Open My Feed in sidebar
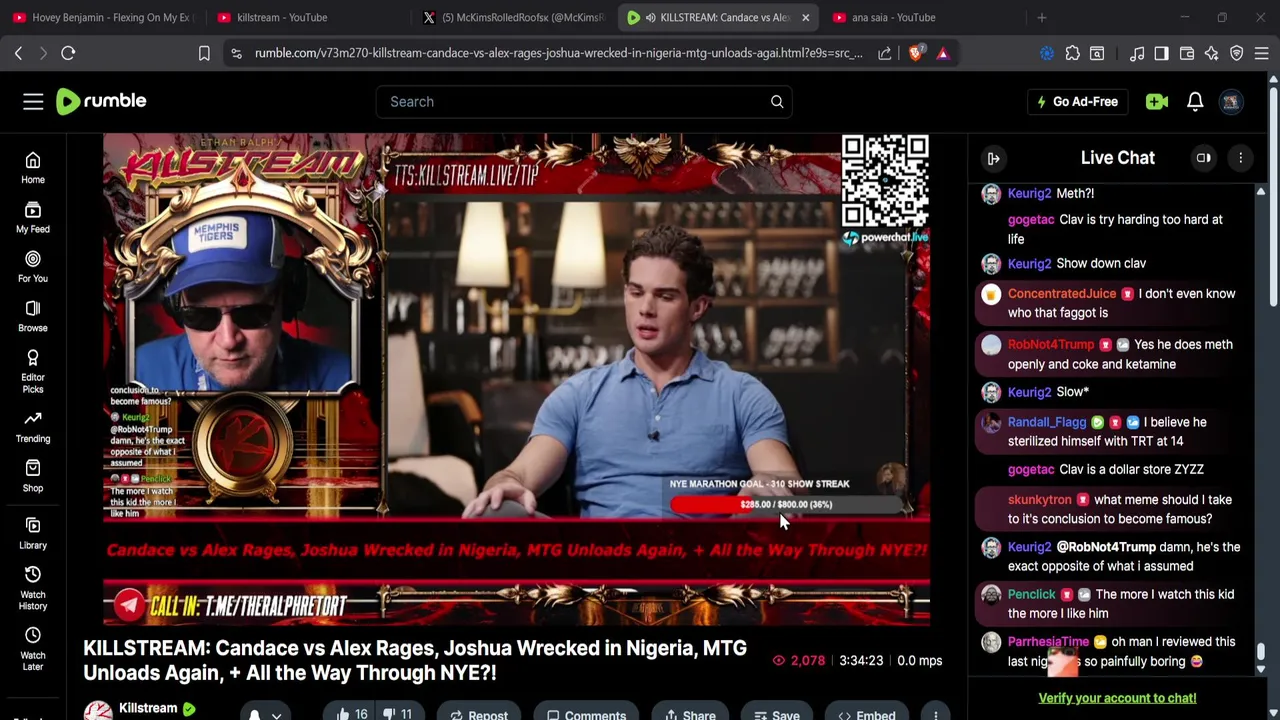Screen dimensions: 1280x720 [x=33, y=217]
